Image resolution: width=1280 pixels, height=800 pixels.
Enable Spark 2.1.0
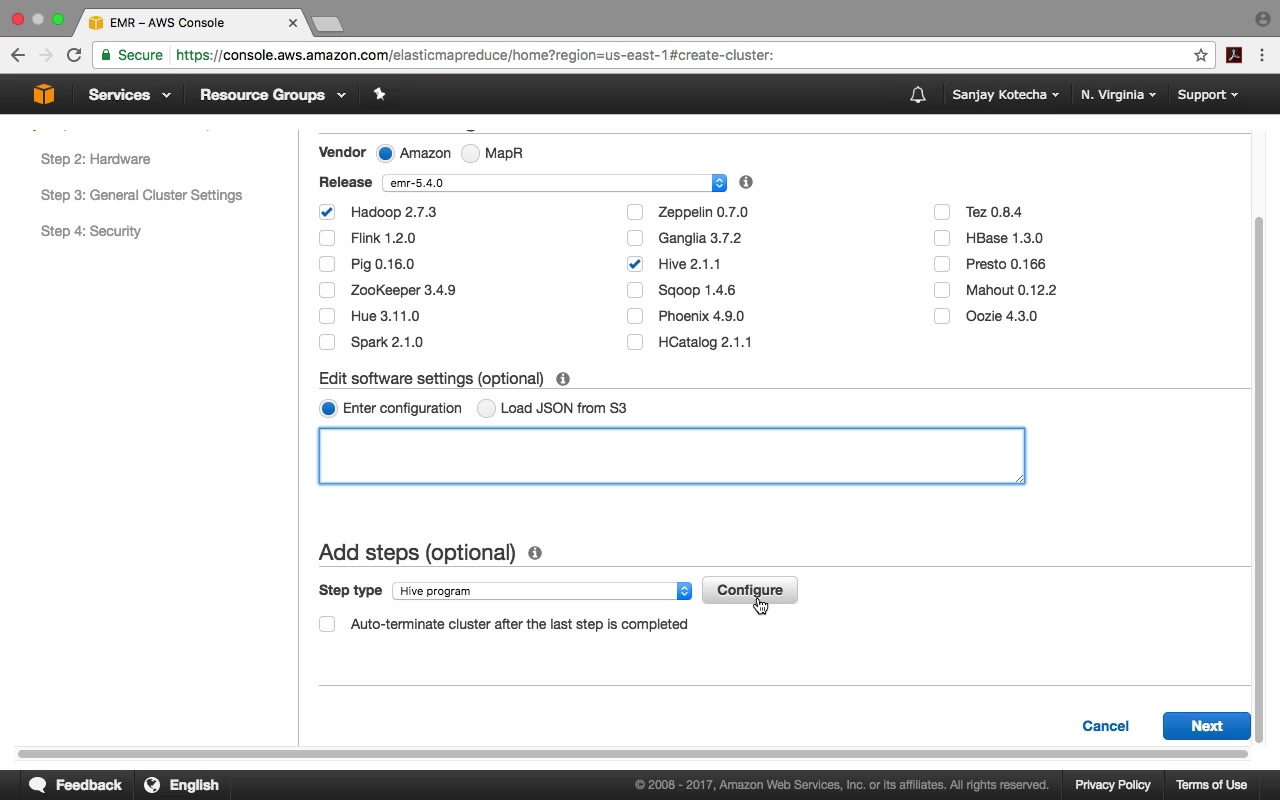click(327, 342)
